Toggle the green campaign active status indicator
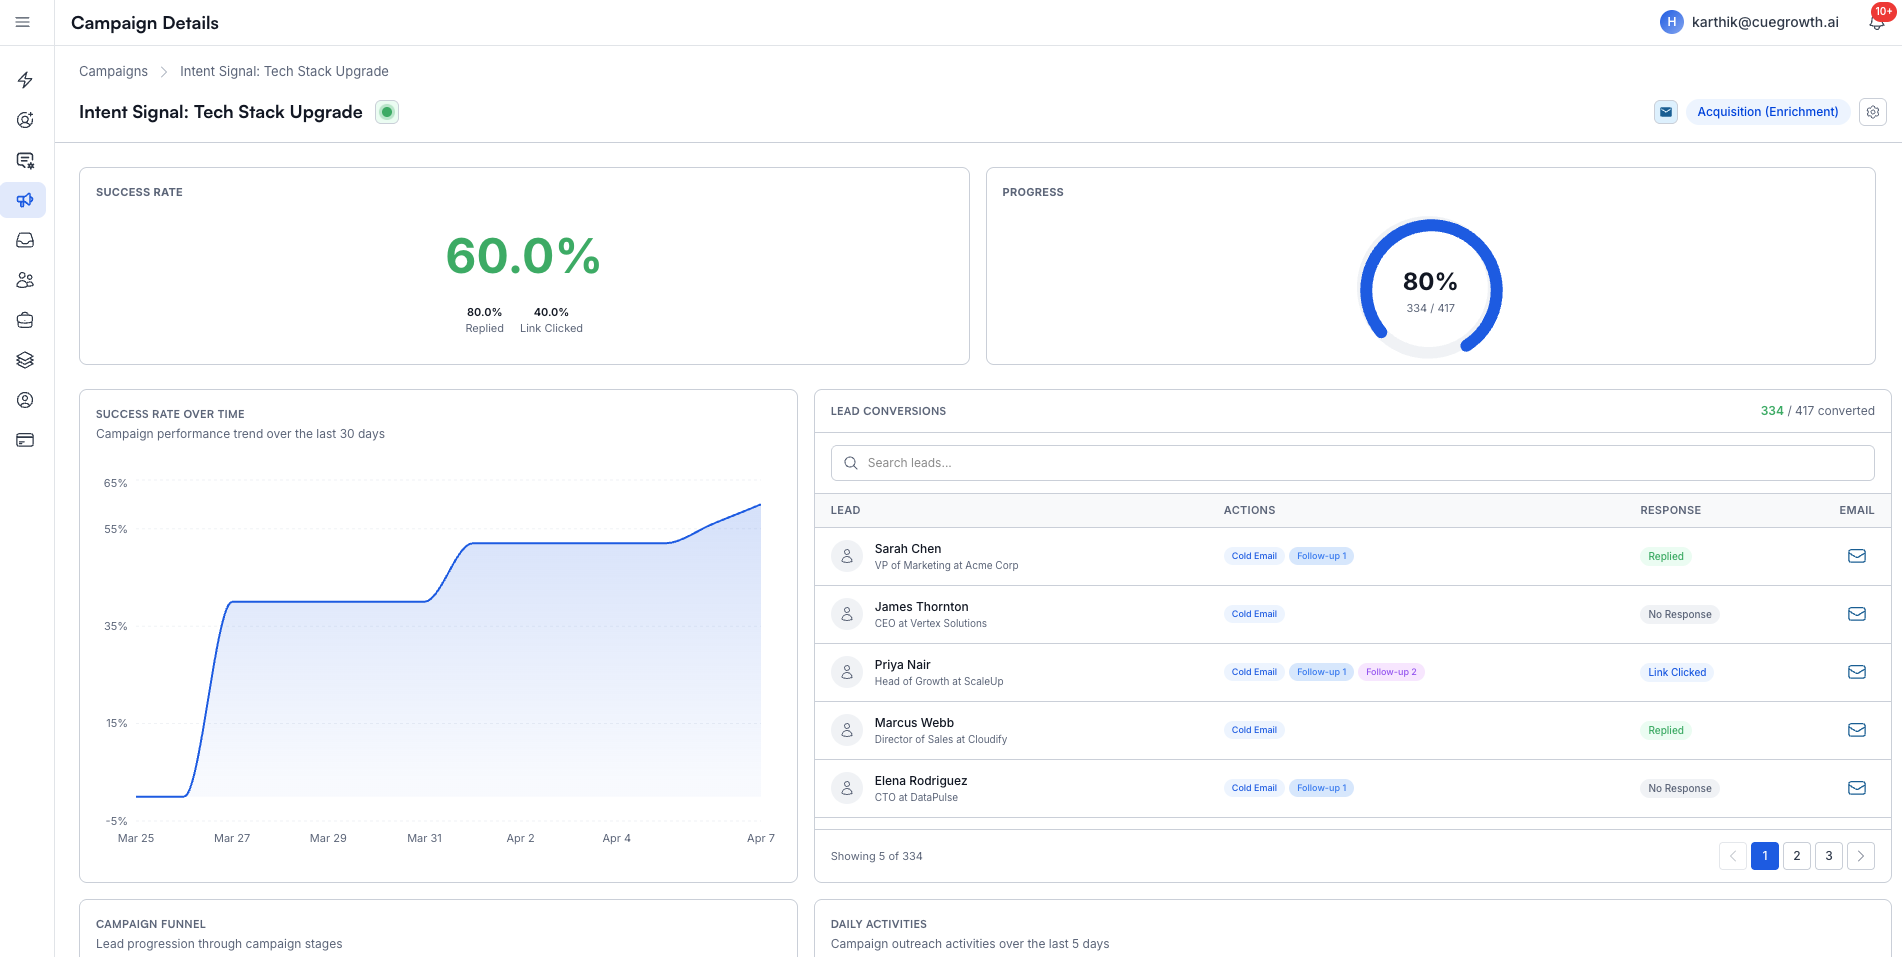This screenshot has width=1902, height=957. click(387, 112)
